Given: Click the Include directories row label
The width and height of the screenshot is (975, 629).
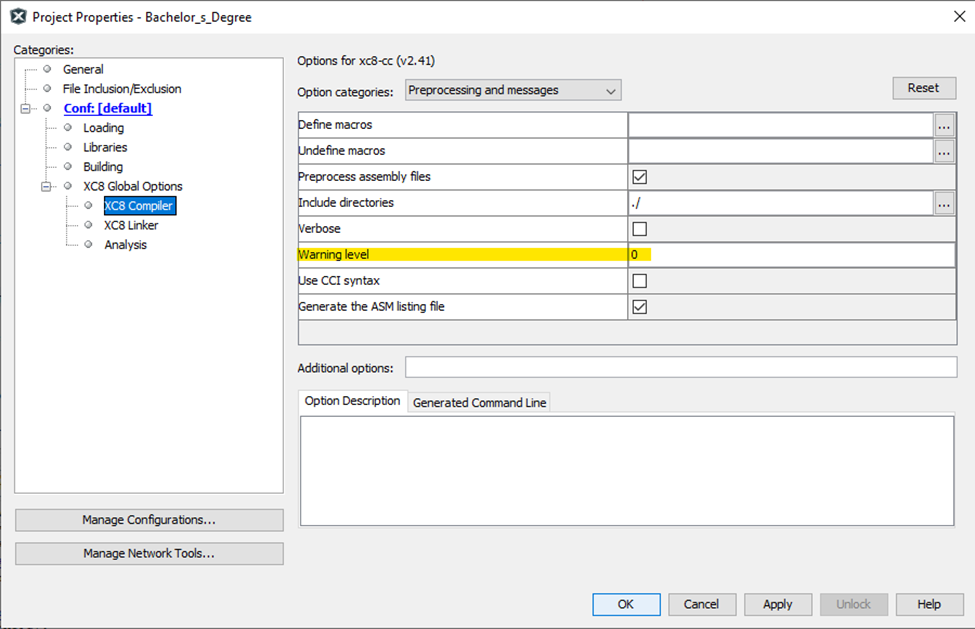Looking at the screenshot, I should pyautogui.click(x=346, y=203).
